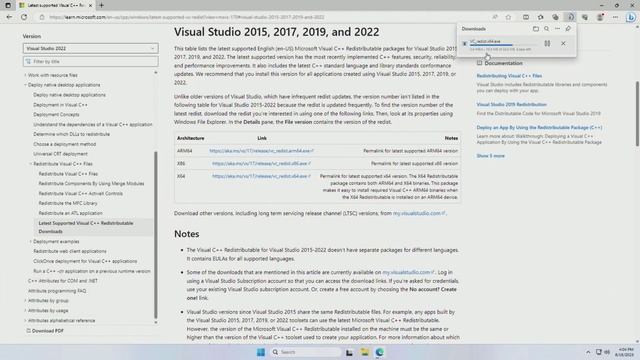Open Determine which DLLs to redistribute
Viewport: 640px width, 360px height.
point(71,134)
